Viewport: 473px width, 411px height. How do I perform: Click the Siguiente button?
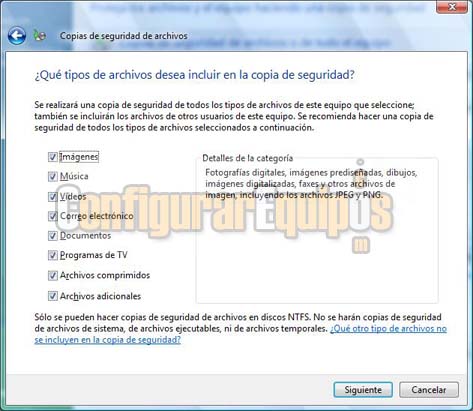coord(363,390)
